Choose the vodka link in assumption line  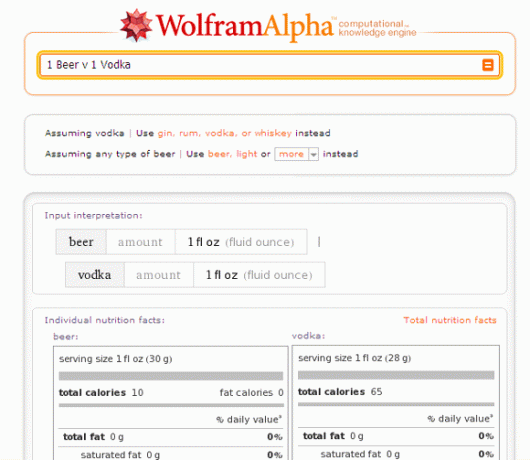pos(220,133)
